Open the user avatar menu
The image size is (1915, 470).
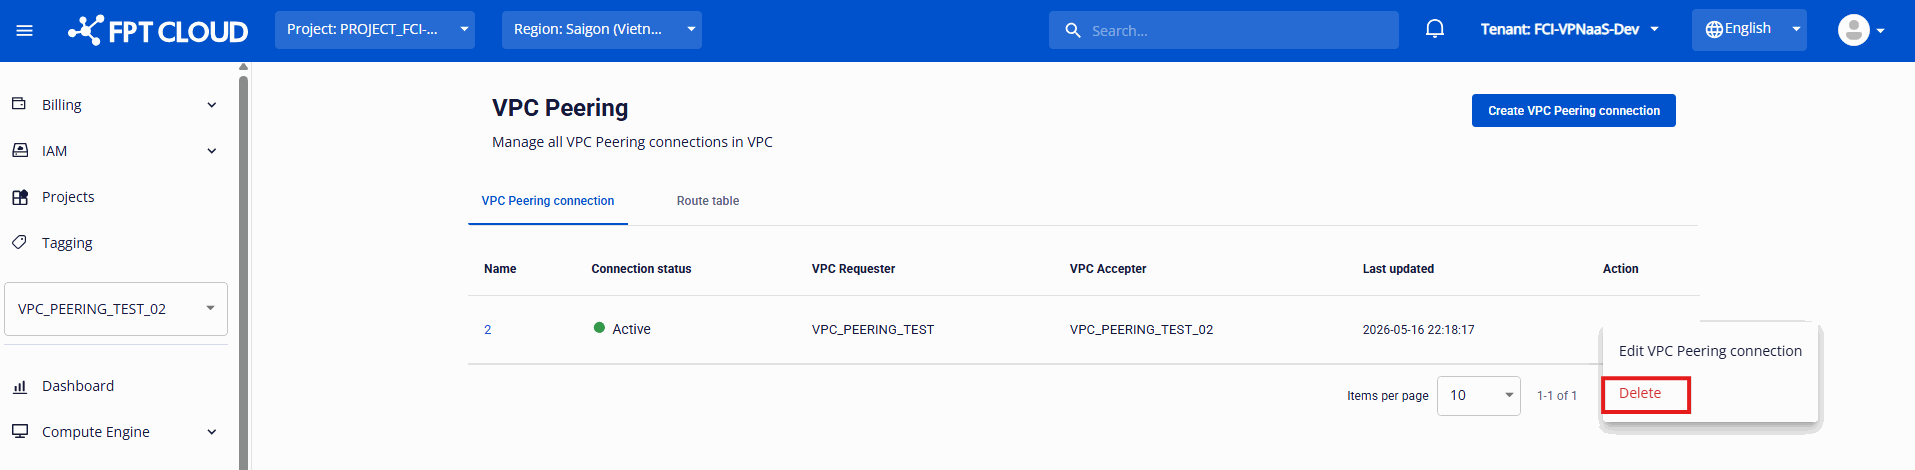click(x=1860, y=30)
